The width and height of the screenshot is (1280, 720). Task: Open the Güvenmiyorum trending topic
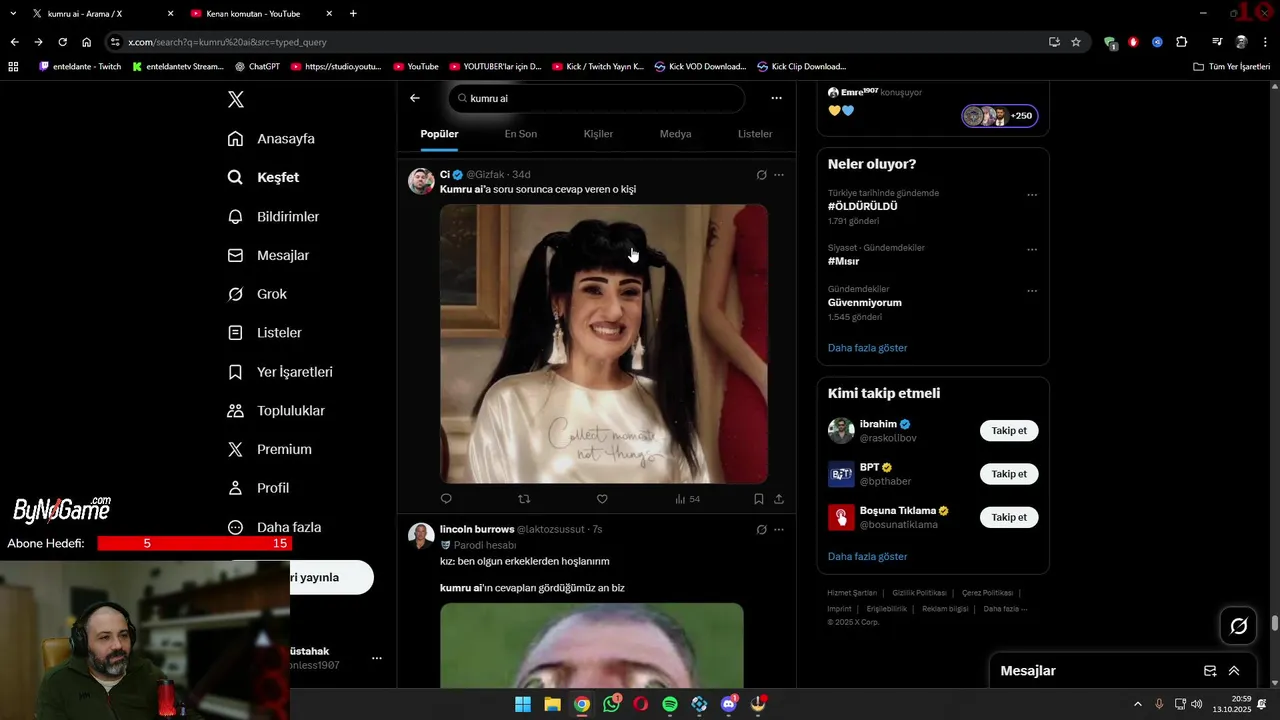[865, 302]
